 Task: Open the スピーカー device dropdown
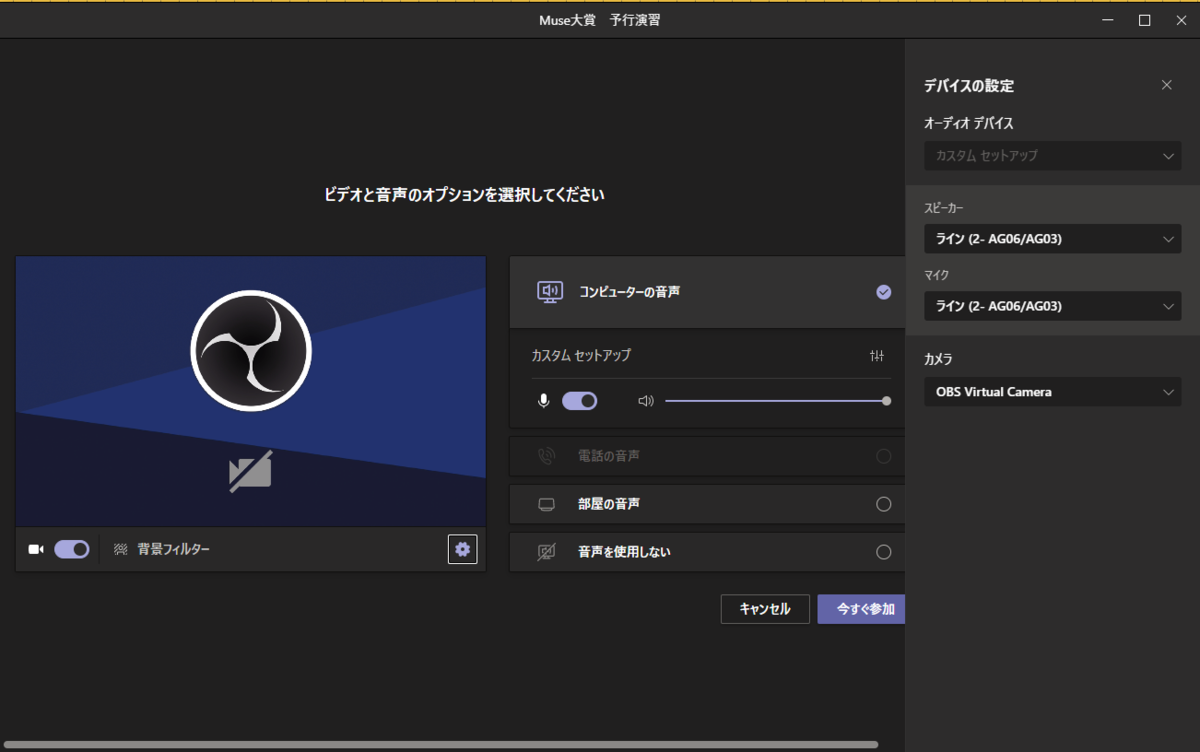click(x=1051, y=238)
